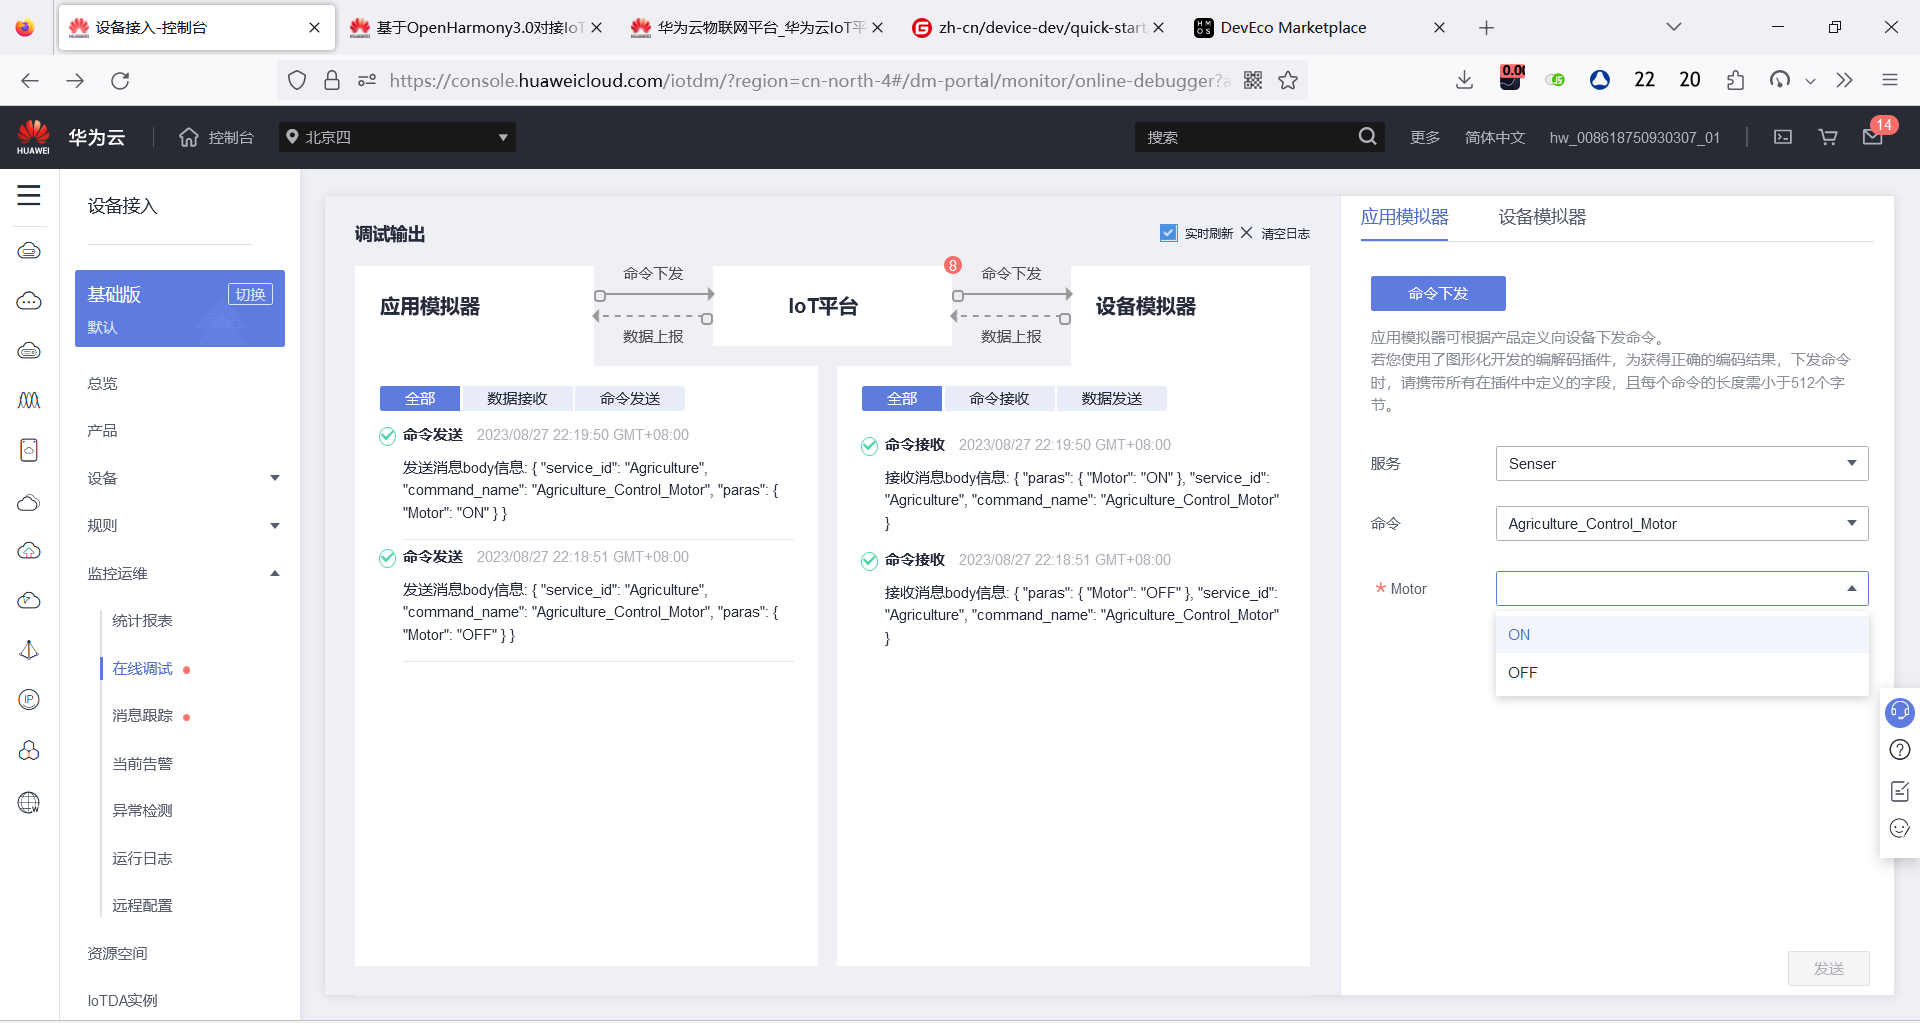Click the 发送 send button
Image resolution: width=1920 pixels, height=1023 pixels.
point(1829,969)
